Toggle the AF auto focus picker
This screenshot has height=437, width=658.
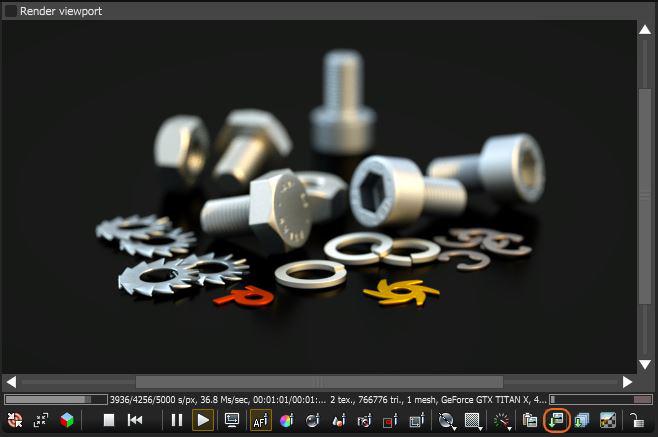click(260, 421)
